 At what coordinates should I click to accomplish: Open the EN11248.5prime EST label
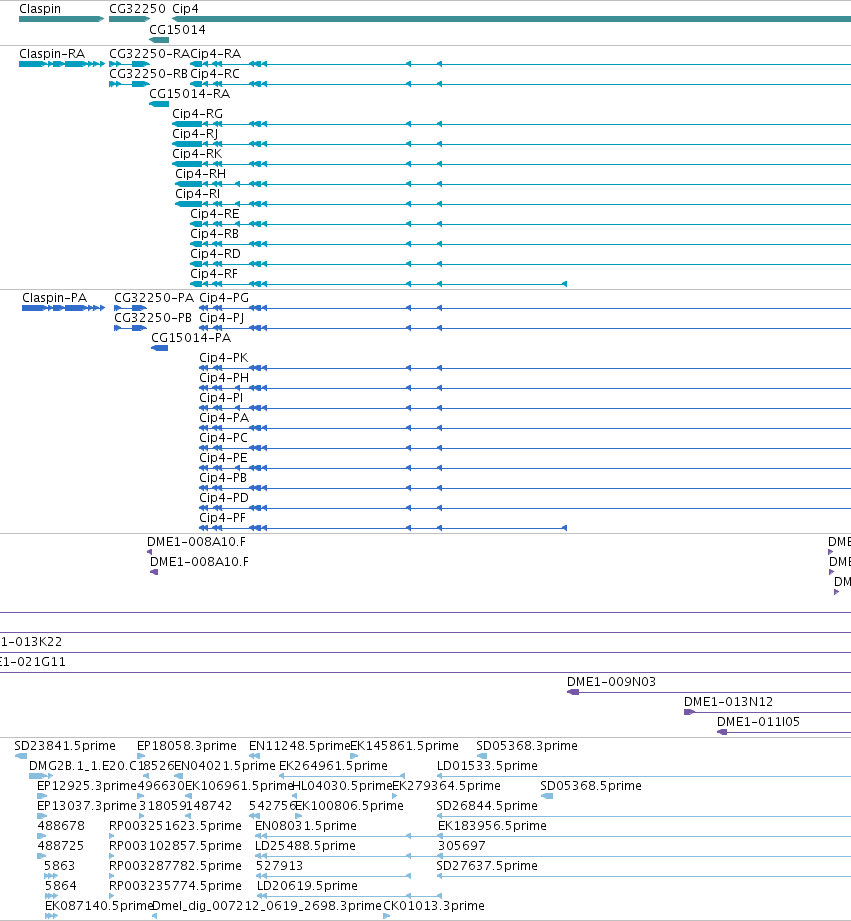coord(300,746)
